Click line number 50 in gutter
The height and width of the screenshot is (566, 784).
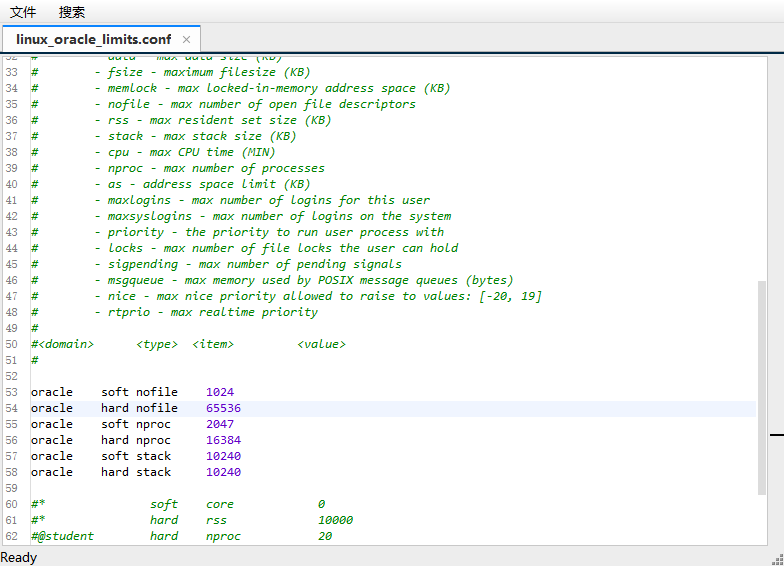tap(11, 344)
